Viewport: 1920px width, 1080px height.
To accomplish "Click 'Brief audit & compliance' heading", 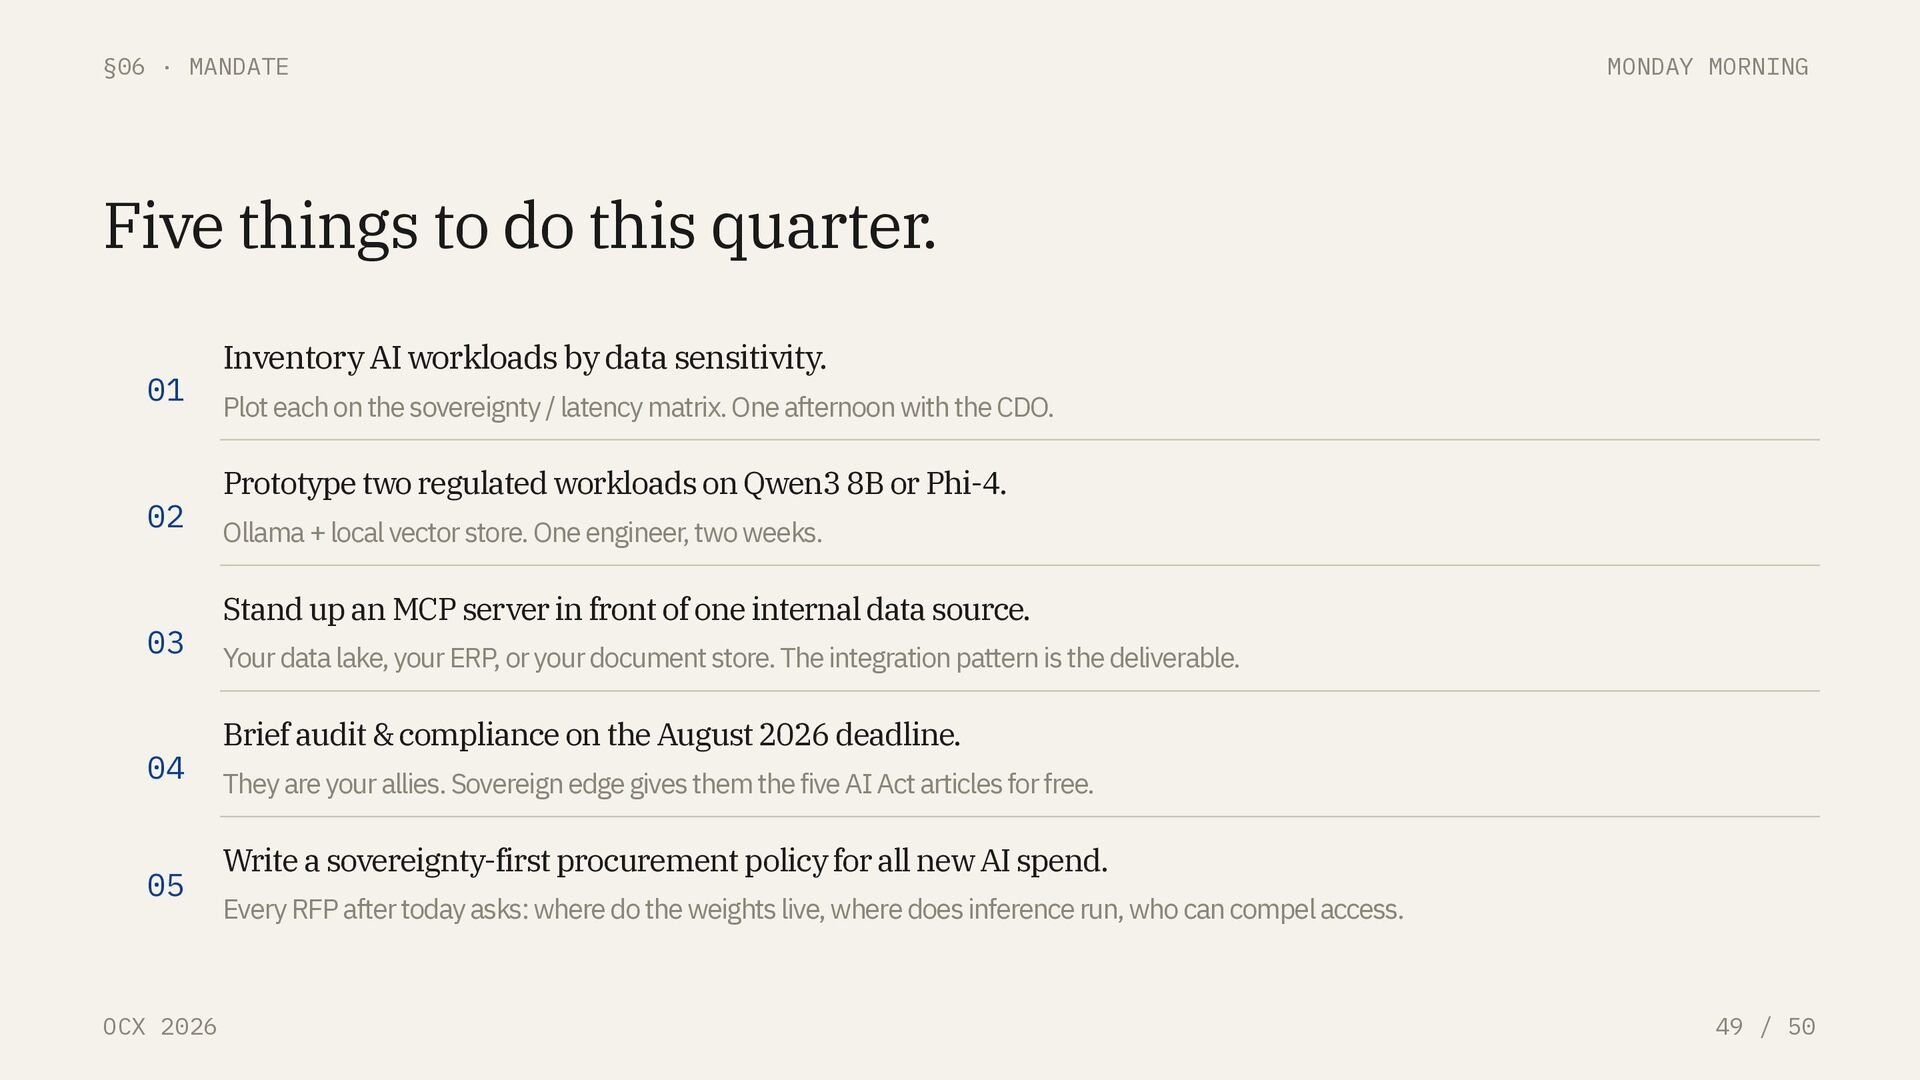I will [x=591, y=734].
